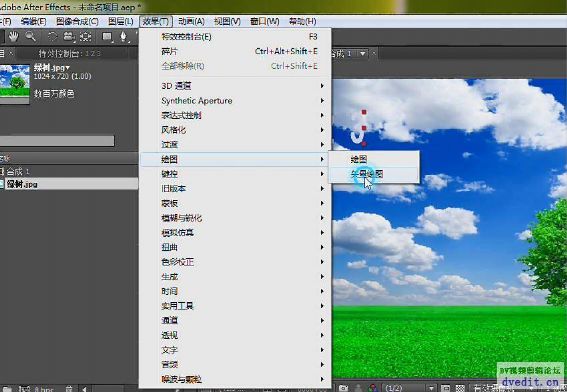The image size is (567, 392).
Task: Open the 合成 1 viewer tab dropdown
Action: click(x=363, y=54)
